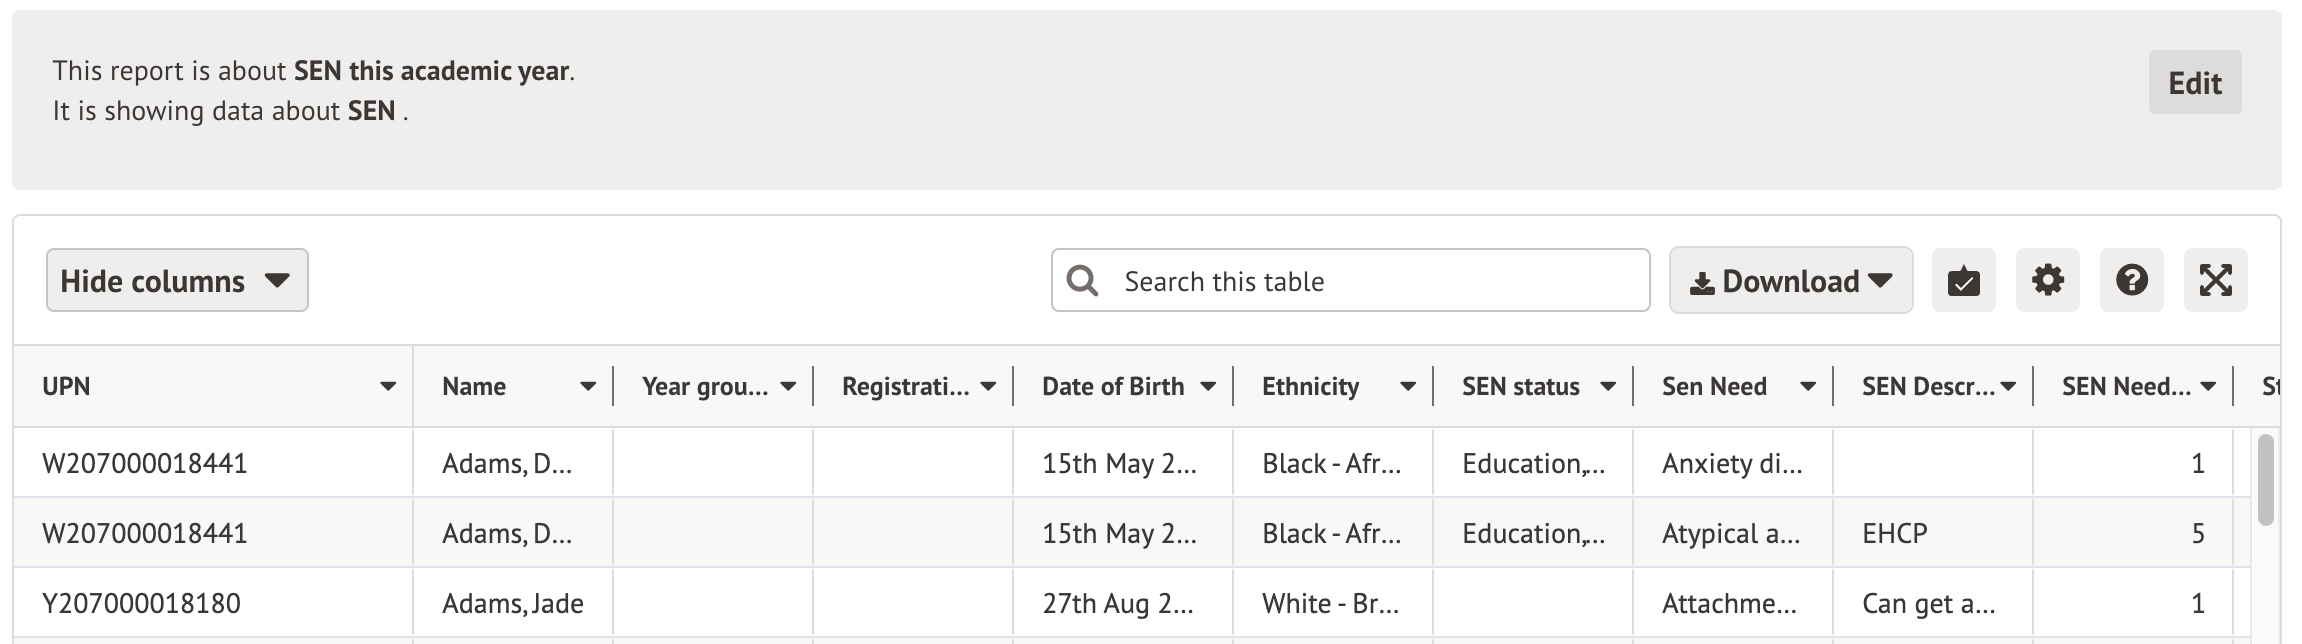Open SEN status column arrow
The width and height of the screenshot is (2302, 644).
pos(1608,387)
